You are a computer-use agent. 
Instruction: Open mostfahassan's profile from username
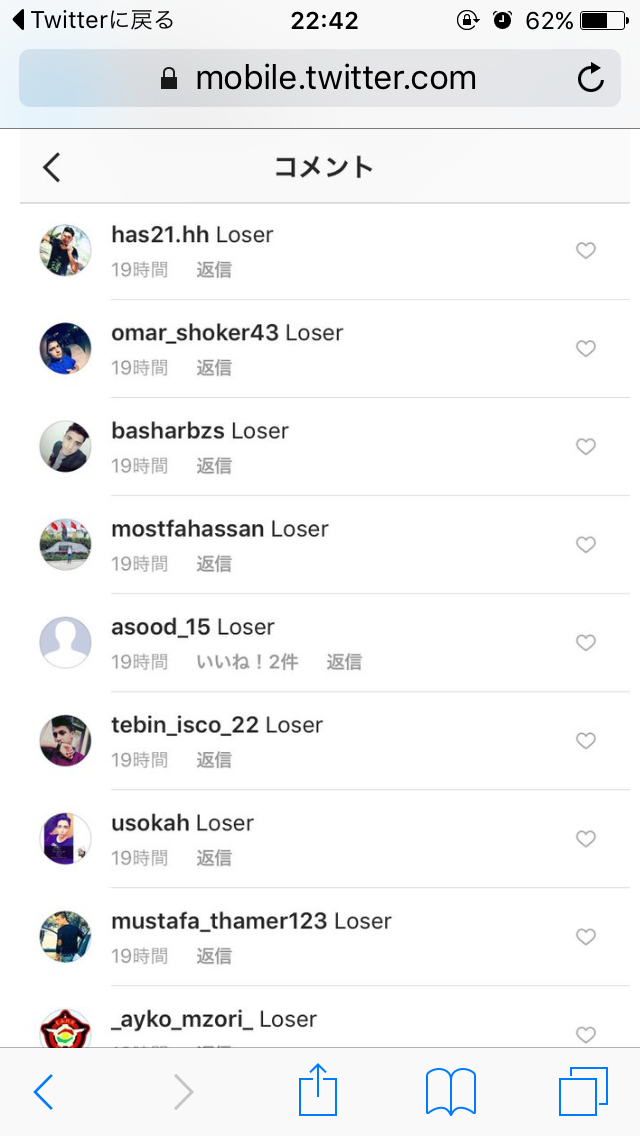[x=188, y=529]
